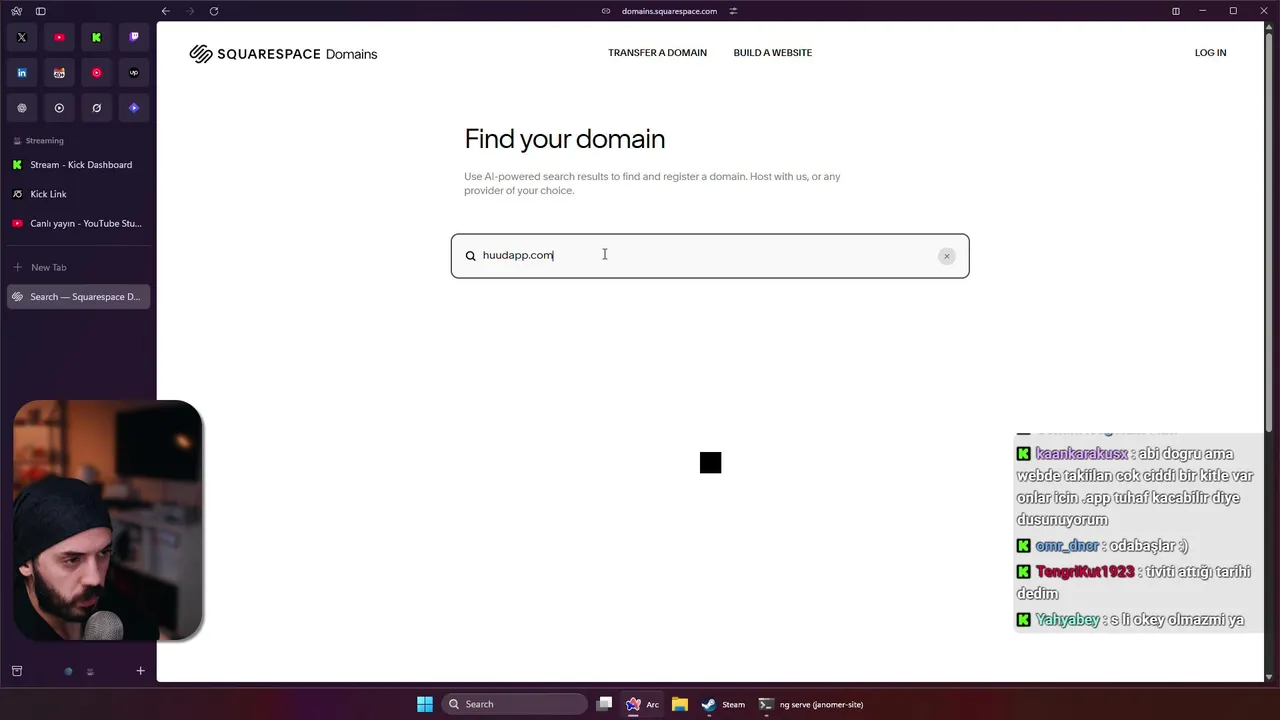1280x720 pixels.
Task: Open the circular play-button pinned favorite
Action: tap(59, 108)
